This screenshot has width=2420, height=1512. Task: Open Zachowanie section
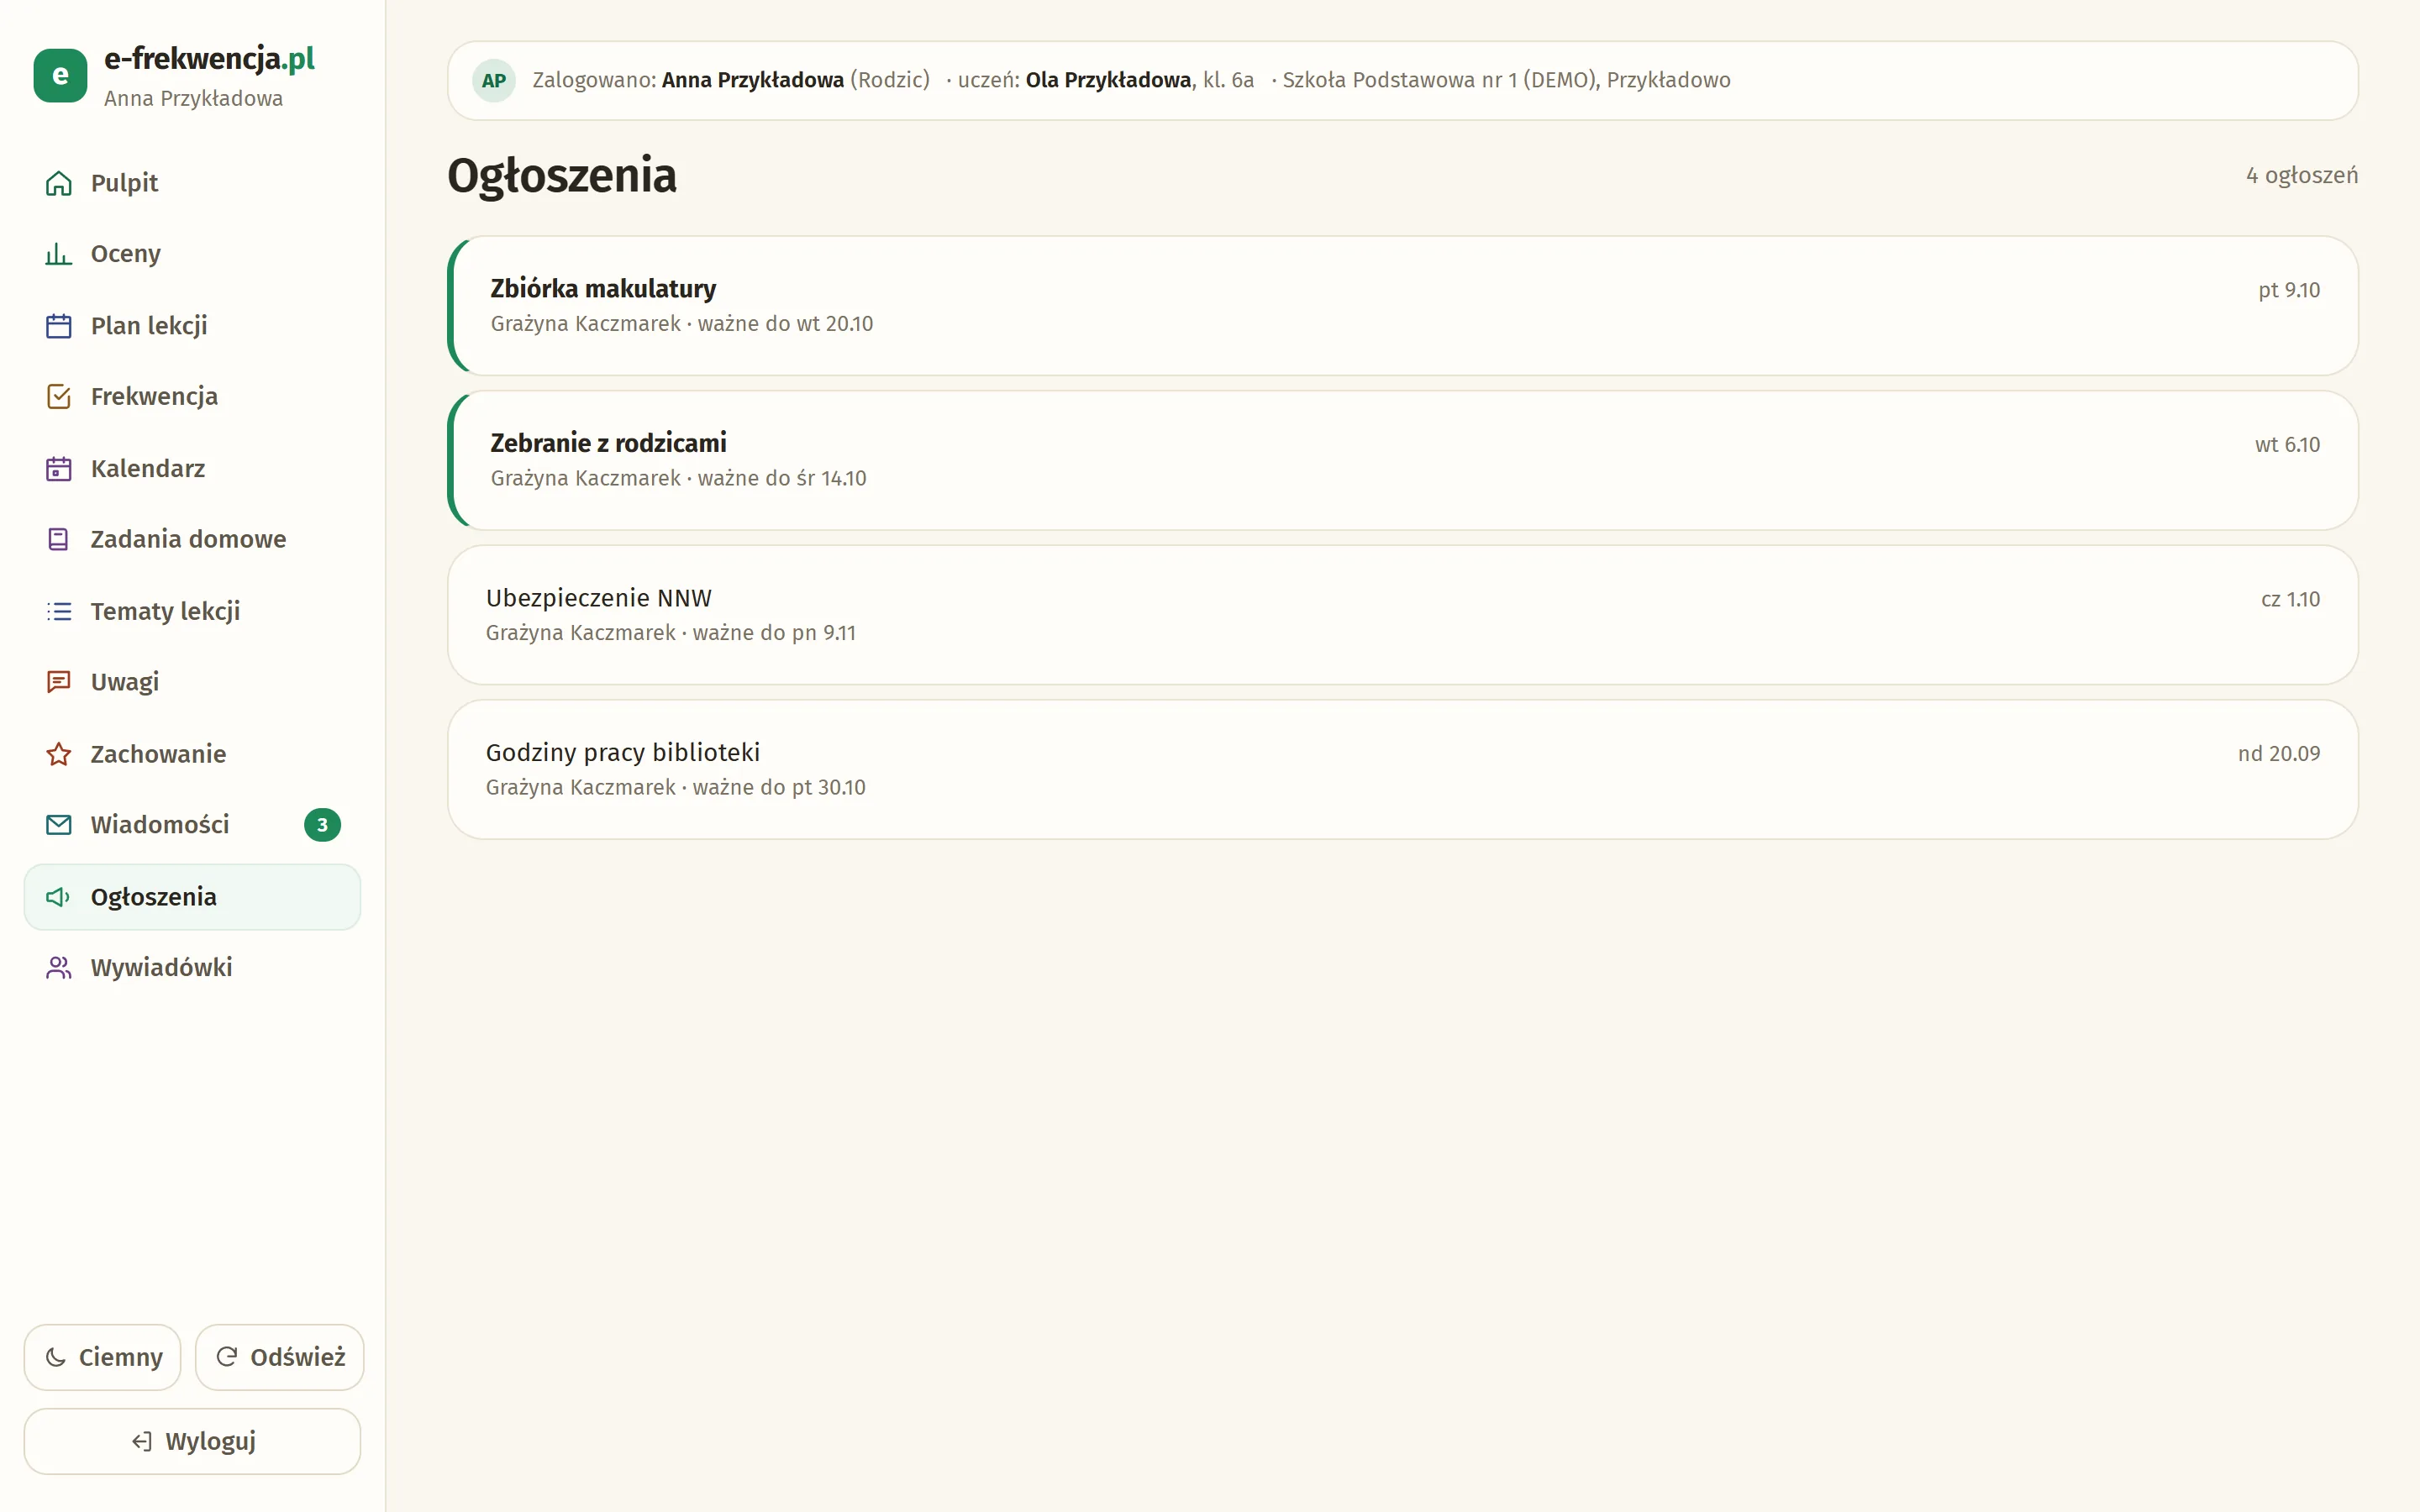click(192, 754)
